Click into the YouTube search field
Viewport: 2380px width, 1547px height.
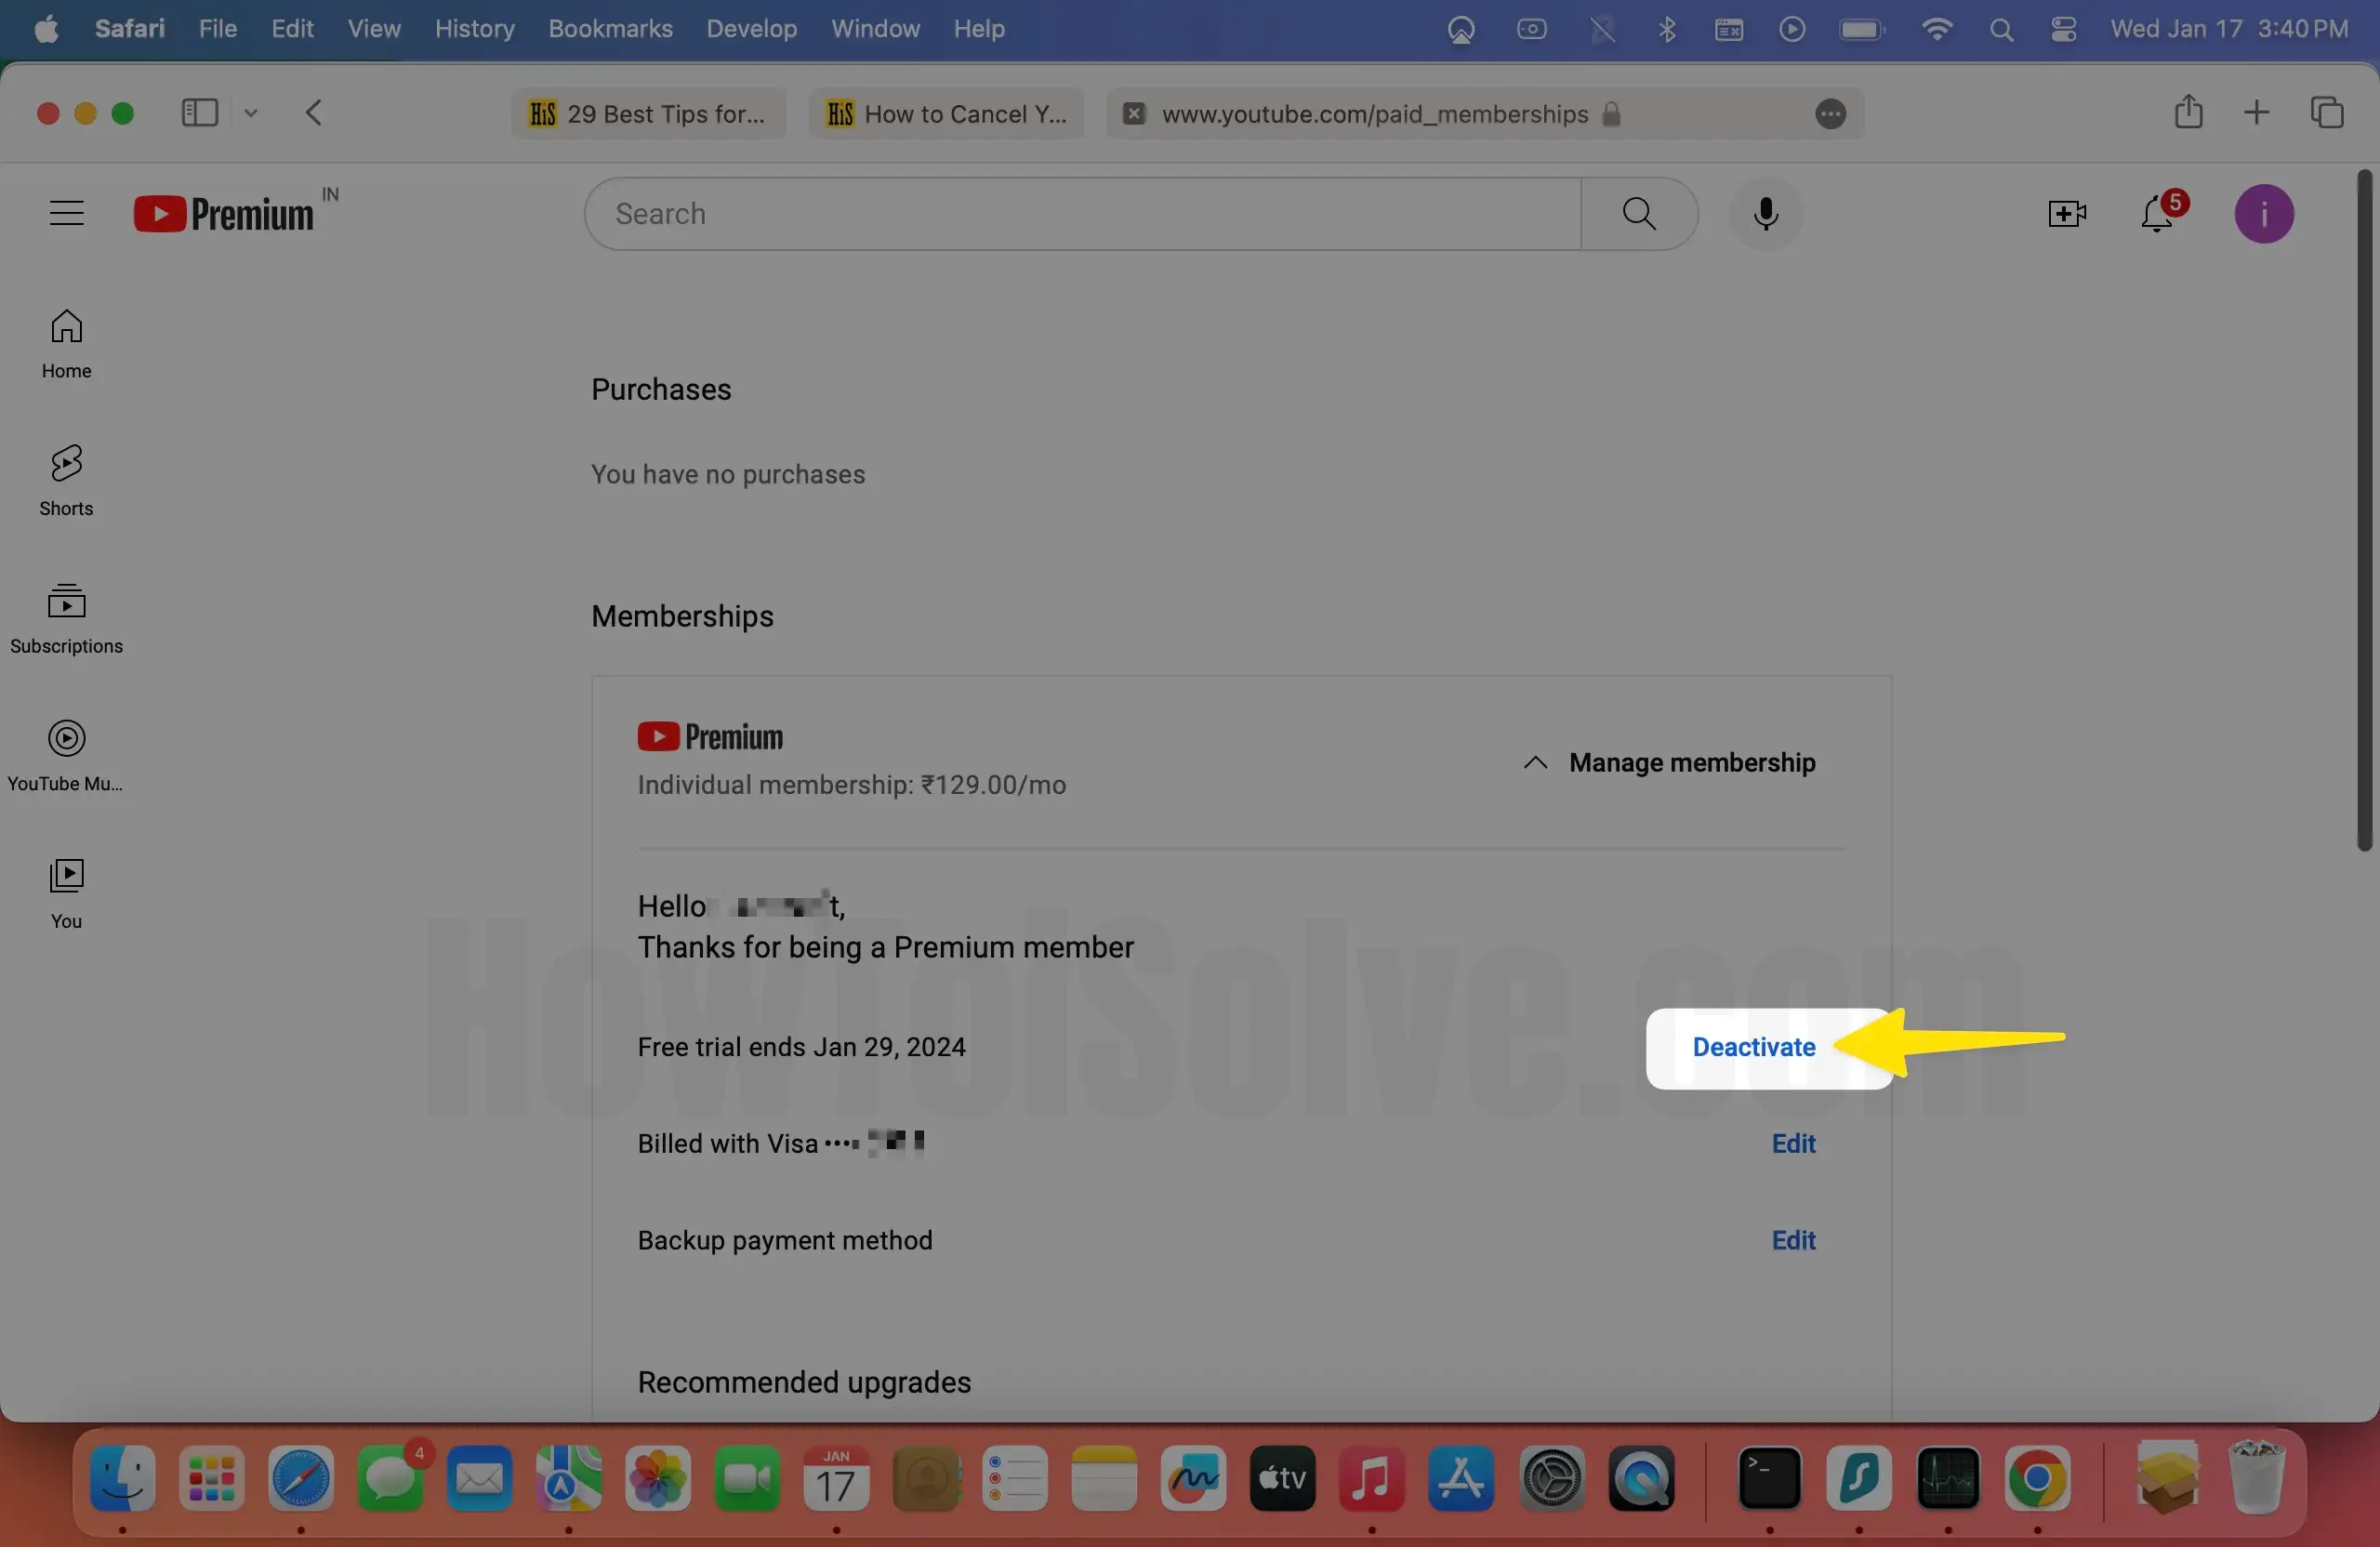[1082, 213]
